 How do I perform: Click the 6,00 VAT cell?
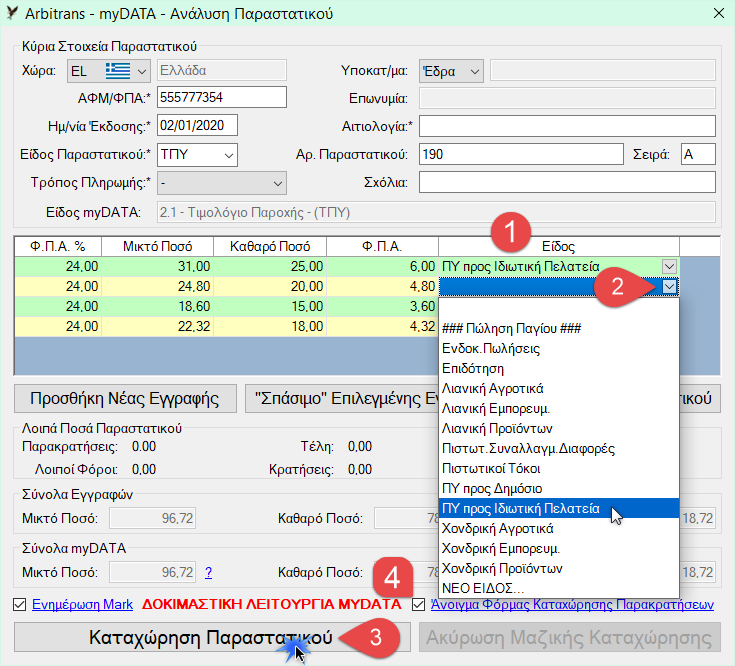click(382, 267)
